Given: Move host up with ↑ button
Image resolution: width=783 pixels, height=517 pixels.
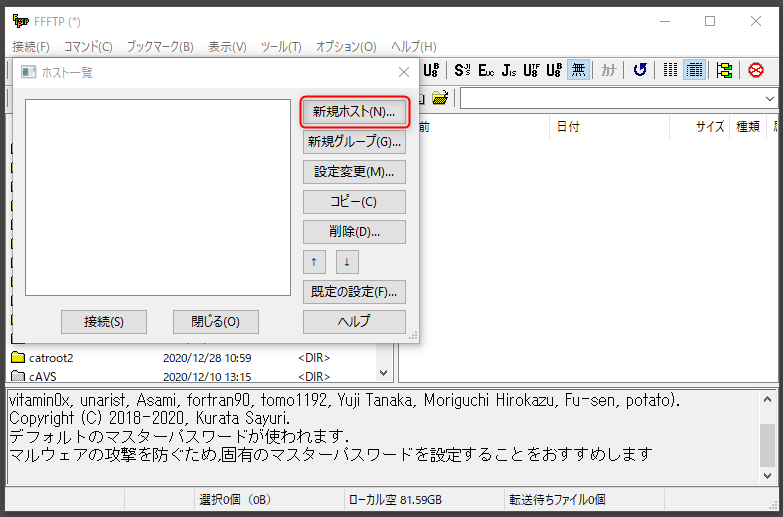Looking at the screenshot, I should [314, 262].
